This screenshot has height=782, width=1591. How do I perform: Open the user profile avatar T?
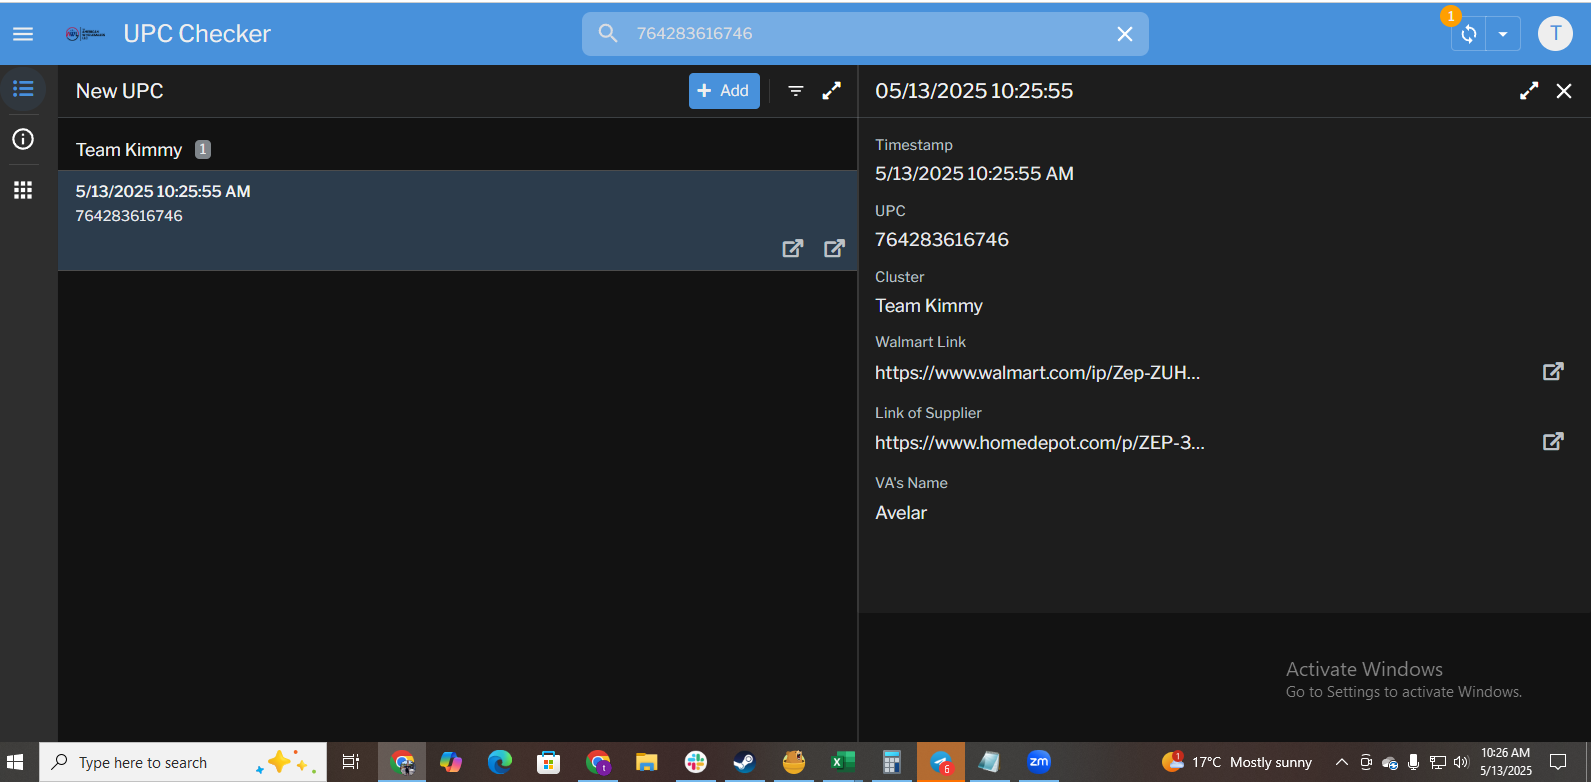(x=1554, y=34)
